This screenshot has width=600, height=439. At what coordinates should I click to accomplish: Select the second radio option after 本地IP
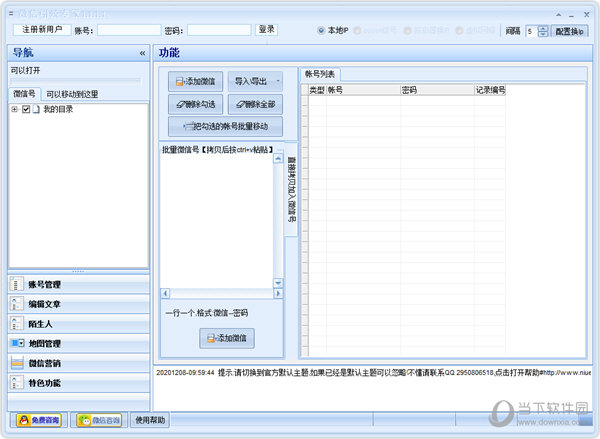pos(357,30)
